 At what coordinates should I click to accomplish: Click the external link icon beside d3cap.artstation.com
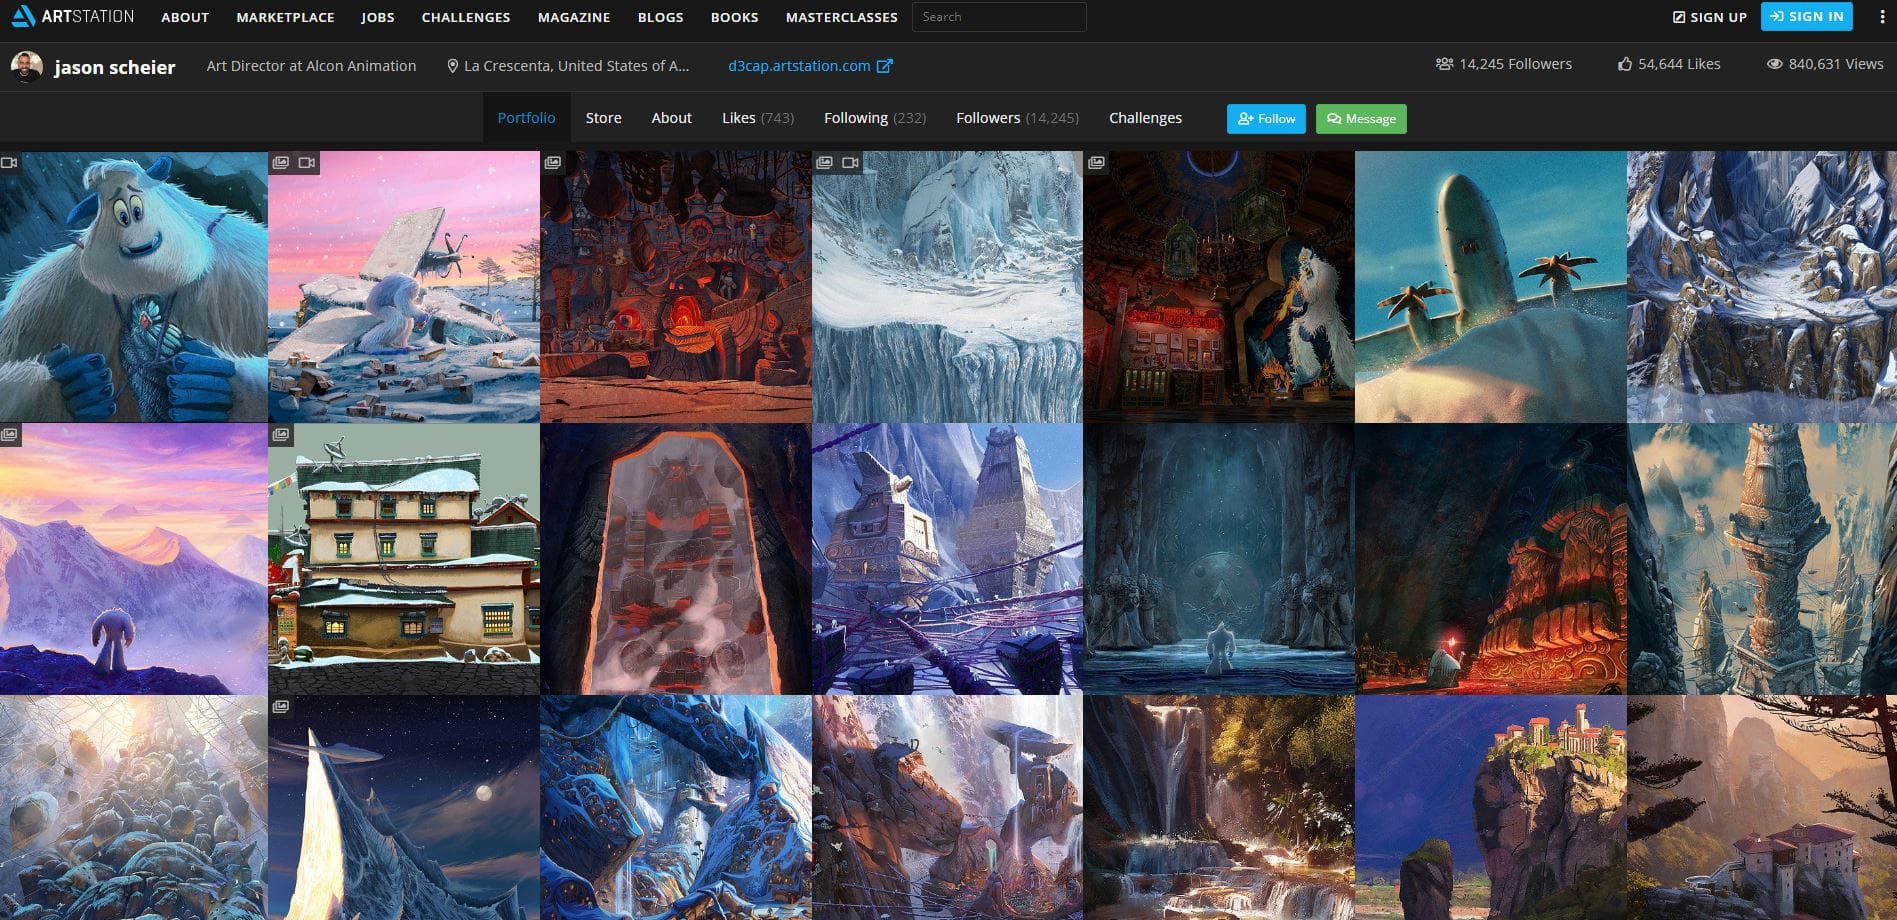tap(885, 66)
